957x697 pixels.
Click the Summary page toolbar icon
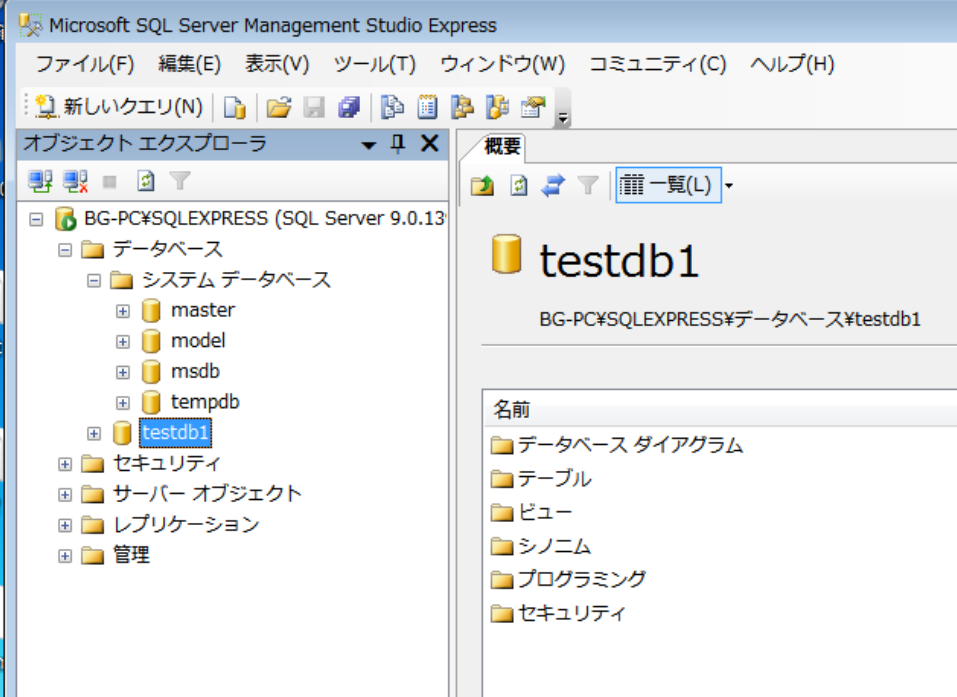coord(427,107)
